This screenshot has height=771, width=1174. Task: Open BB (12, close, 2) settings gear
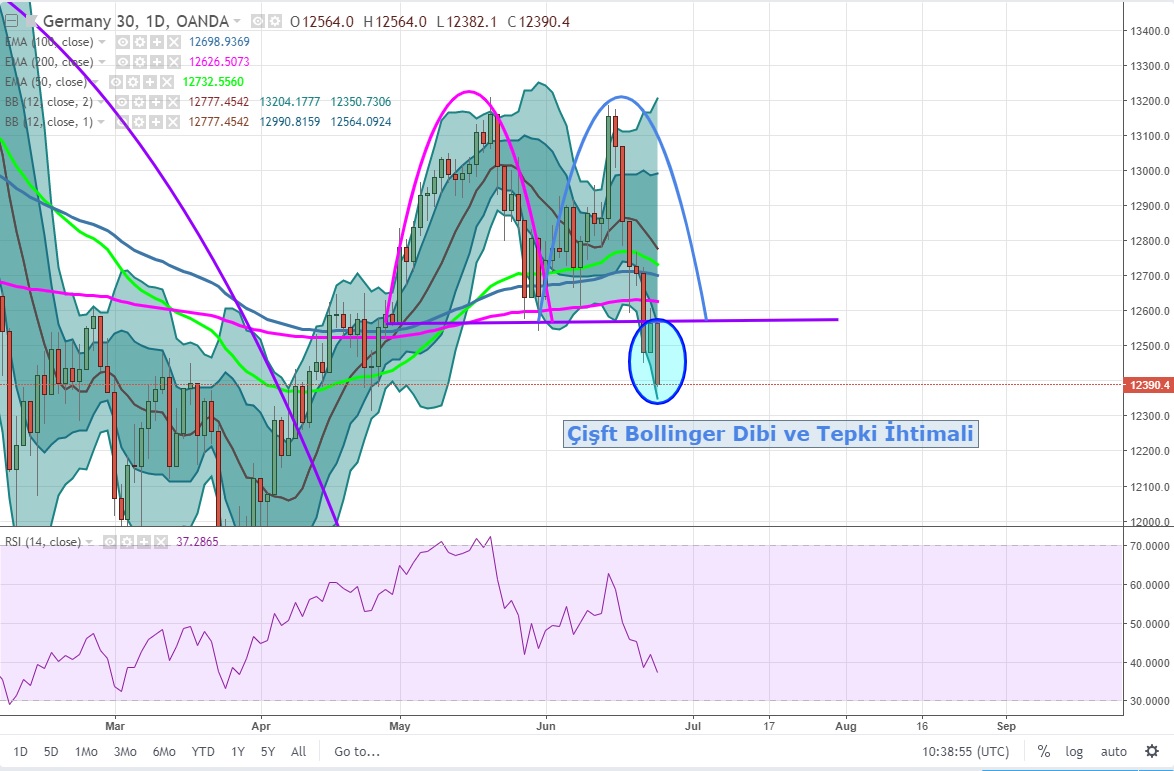[141, 102]
